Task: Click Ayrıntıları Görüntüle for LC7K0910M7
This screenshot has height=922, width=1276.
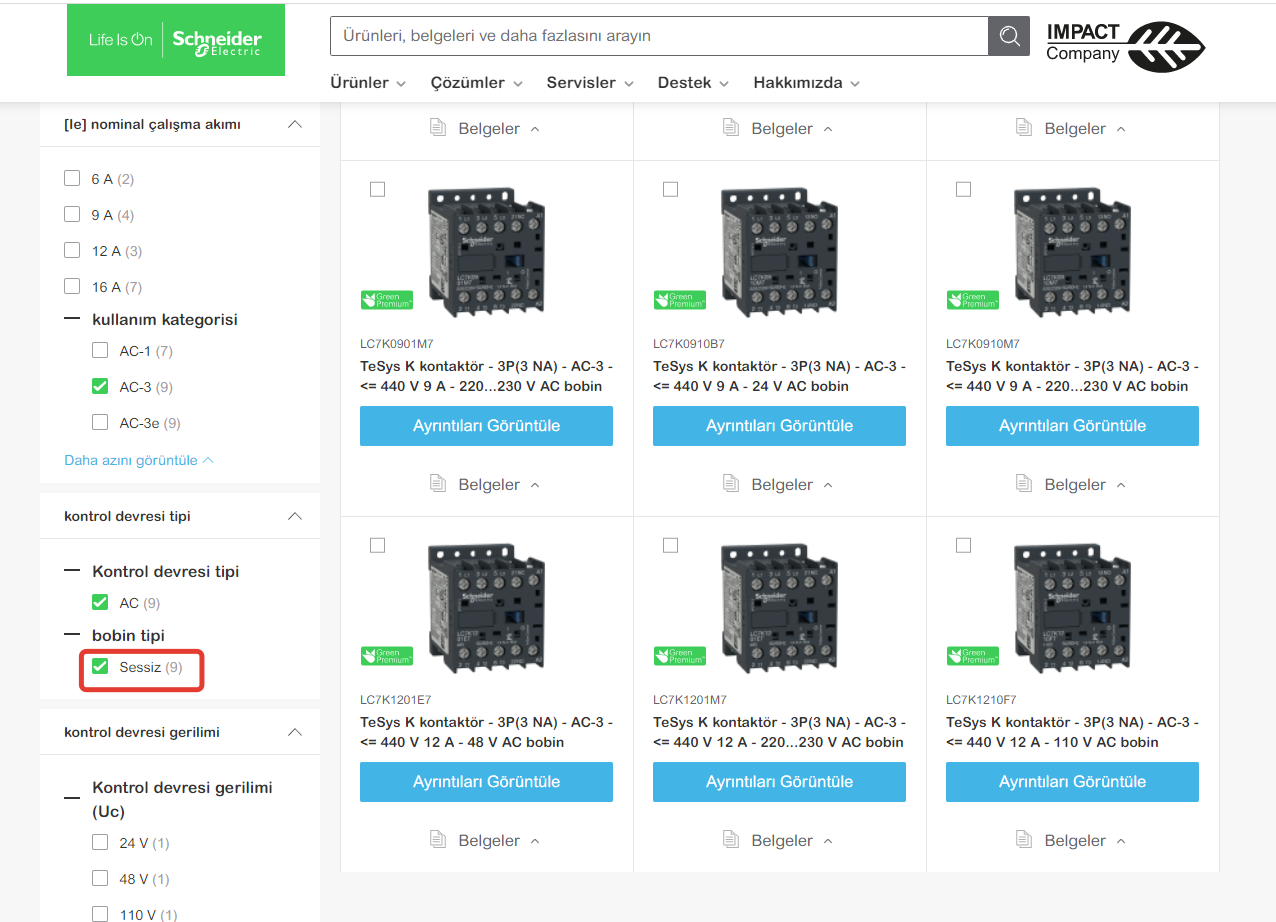Action: pos(1072,425)
